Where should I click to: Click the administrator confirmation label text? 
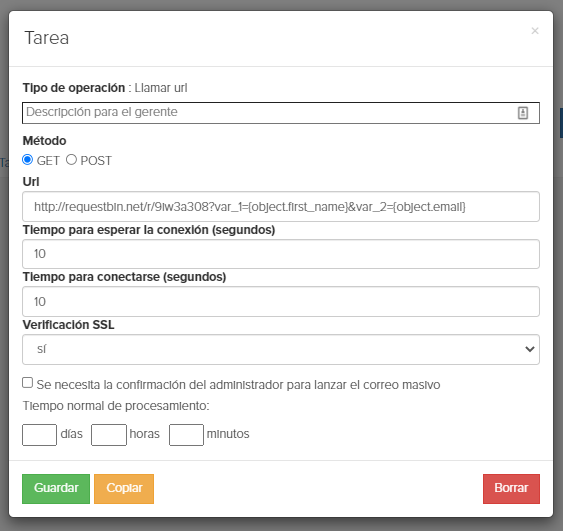point(238,385)
